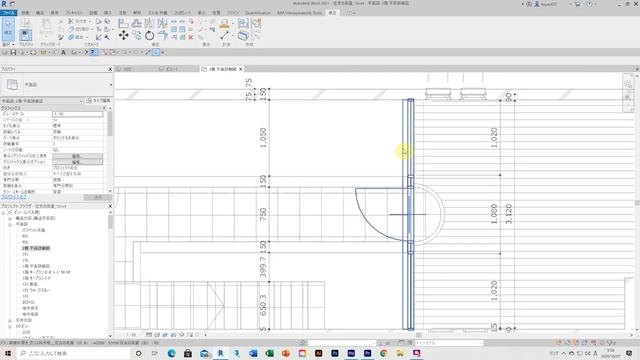Open the type selector dropdown in Properties
Viewport: 640px width, 360px height.
(x=110, y=85)
